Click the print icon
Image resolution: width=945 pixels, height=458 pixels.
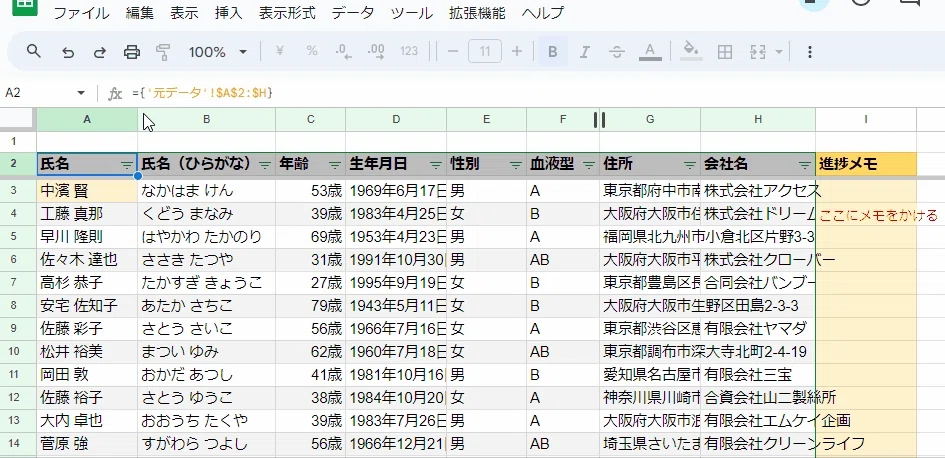[131, 52]
